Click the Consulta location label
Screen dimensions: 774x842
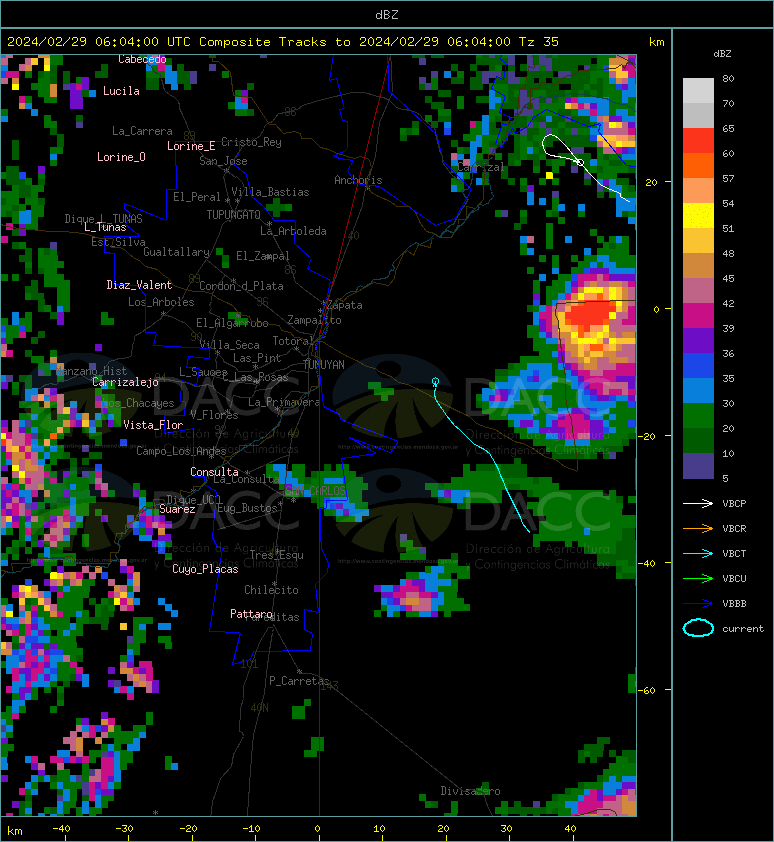(214, 472)
